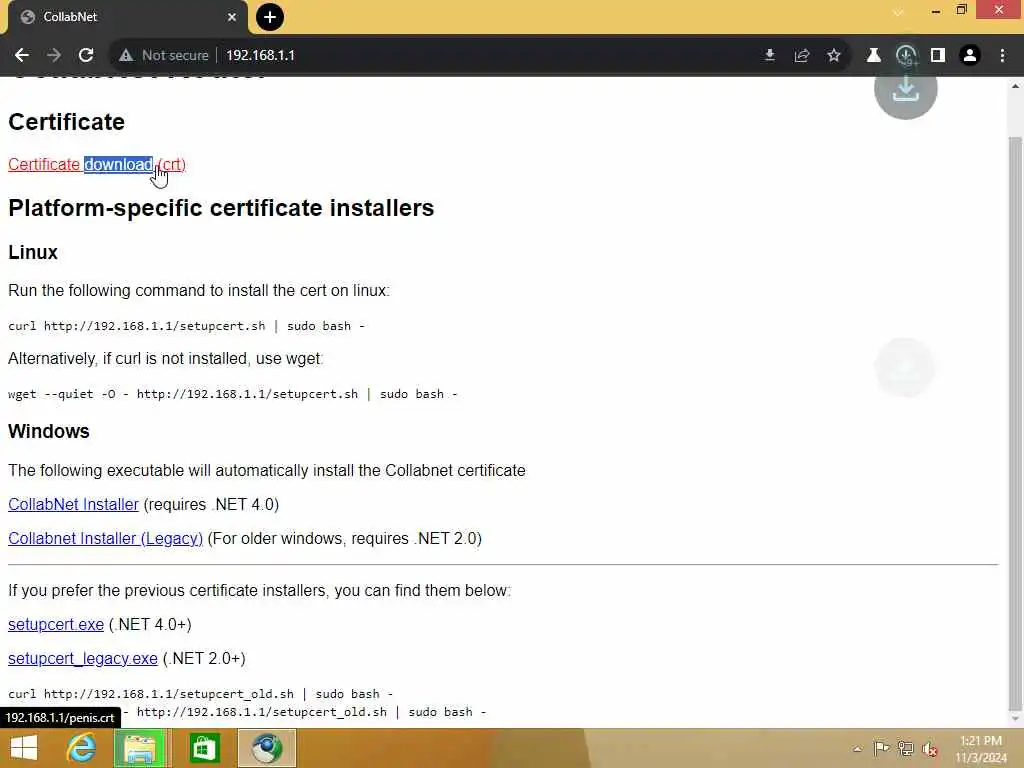Open a new tab with the plus button
1024x768 pixels.
(270, 17)
